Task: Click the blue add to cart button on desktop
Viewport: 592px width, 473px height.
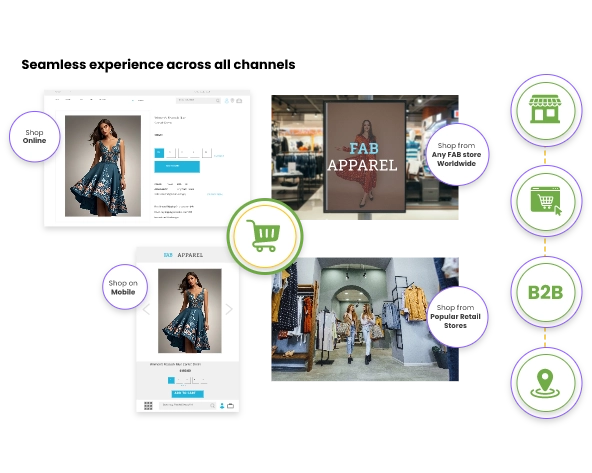Action: click(177, 166)
